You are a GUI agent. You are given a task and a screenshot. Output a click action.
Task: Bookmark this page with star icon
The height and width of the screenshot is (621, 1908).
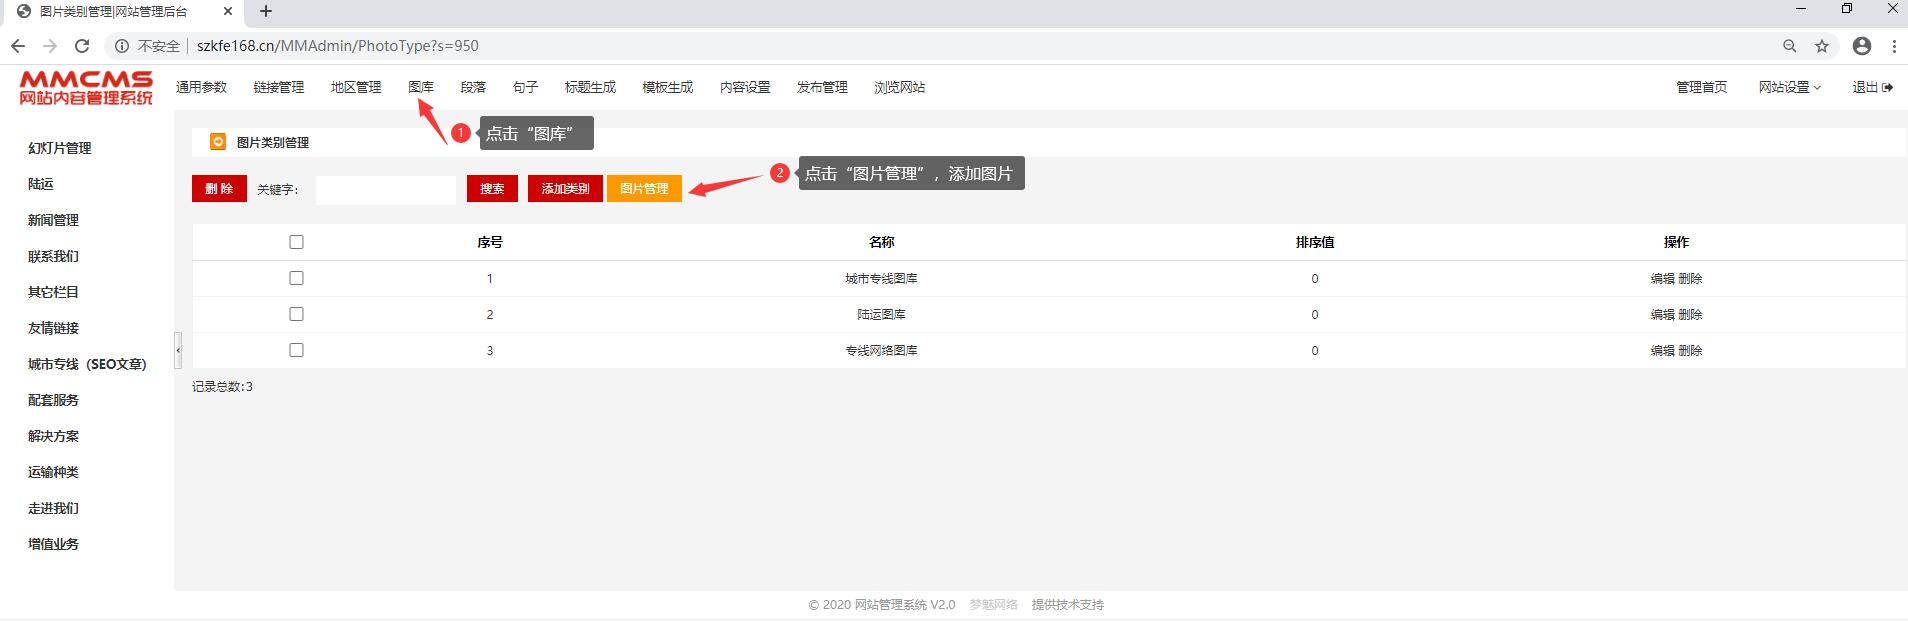(1822, 46)
